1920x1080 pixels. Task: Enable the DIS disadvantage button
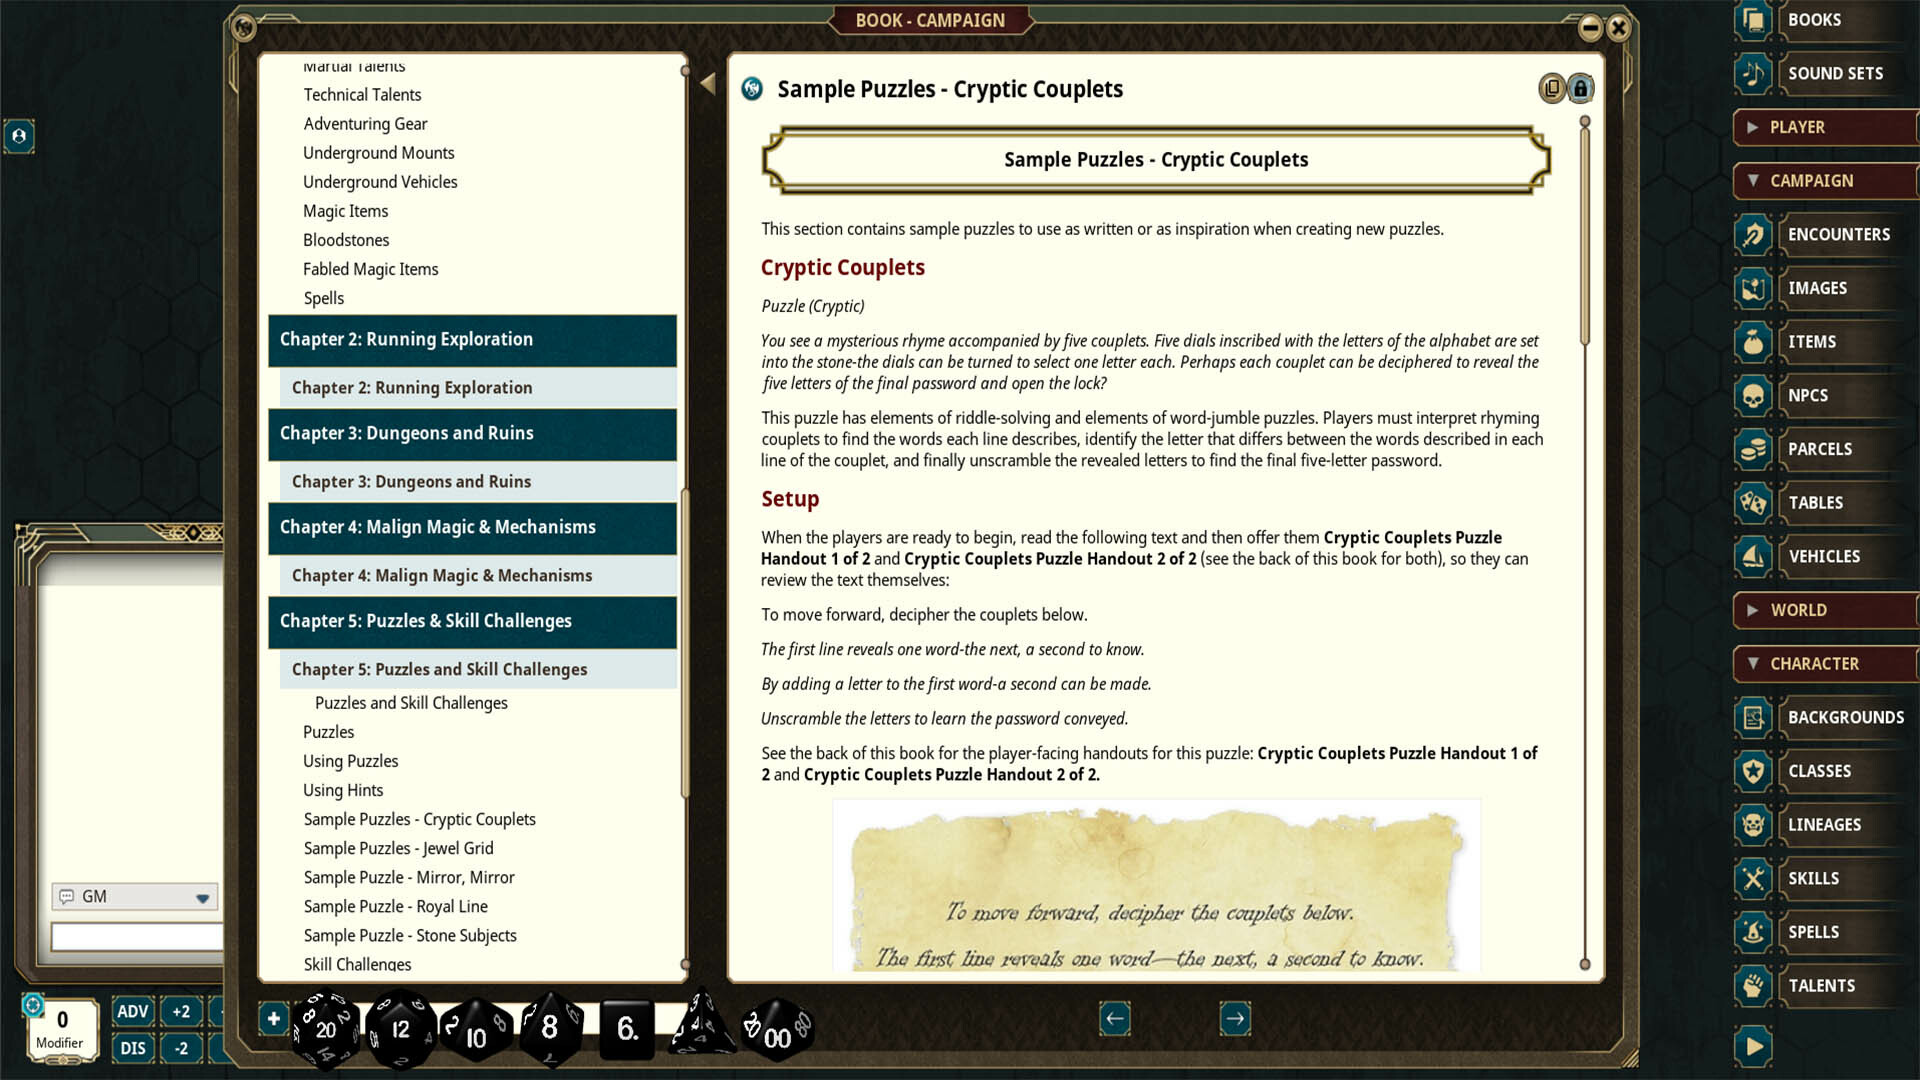click(131, 1048)
